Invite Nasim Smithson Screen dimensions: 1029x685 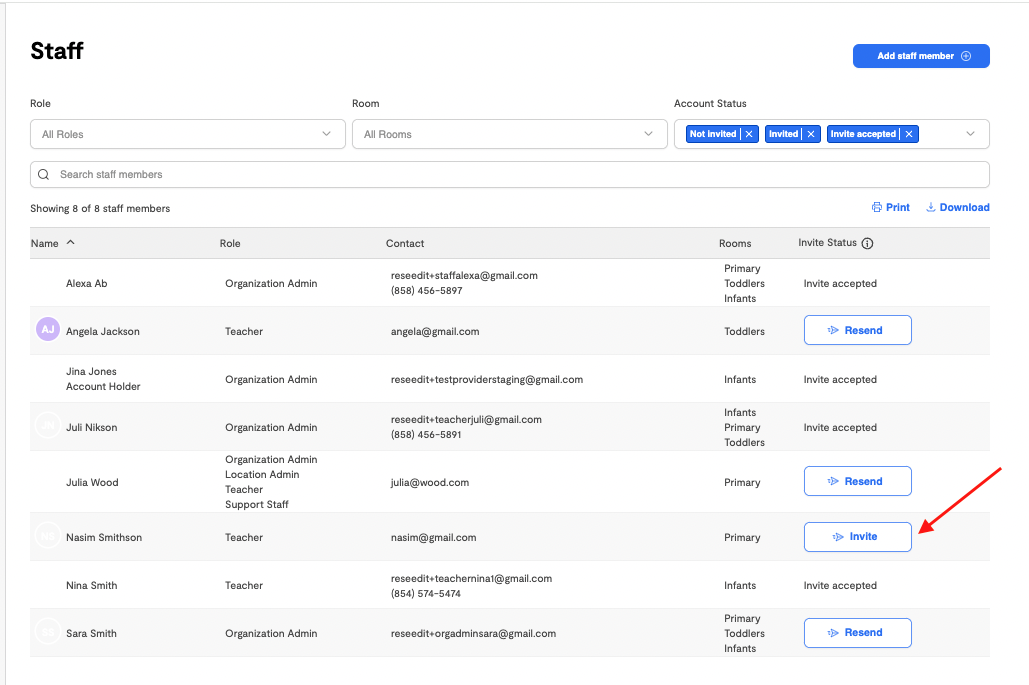pos(858,537)
